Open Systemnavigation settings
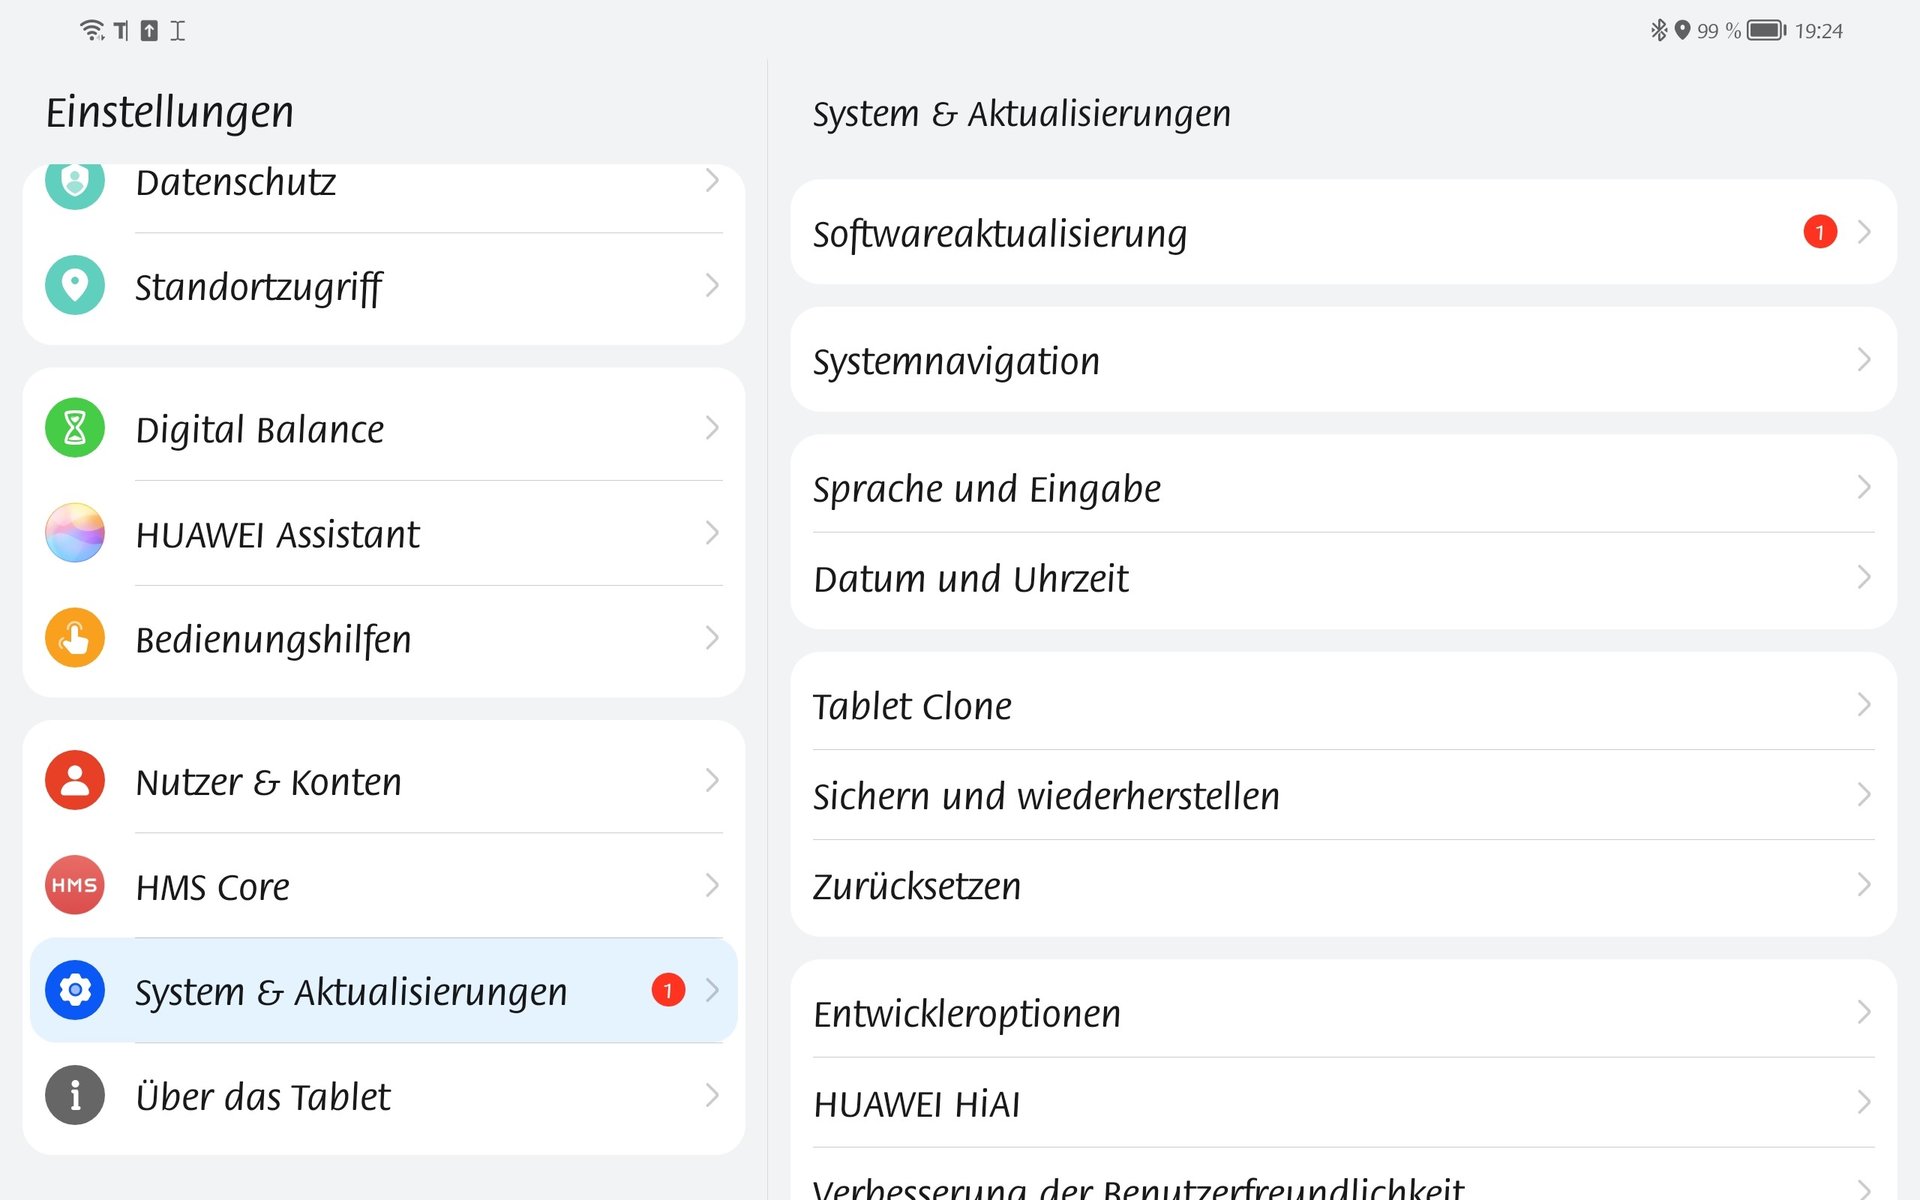The height and width of the screenshot is (1200, 1920). tap(1343, 360)
